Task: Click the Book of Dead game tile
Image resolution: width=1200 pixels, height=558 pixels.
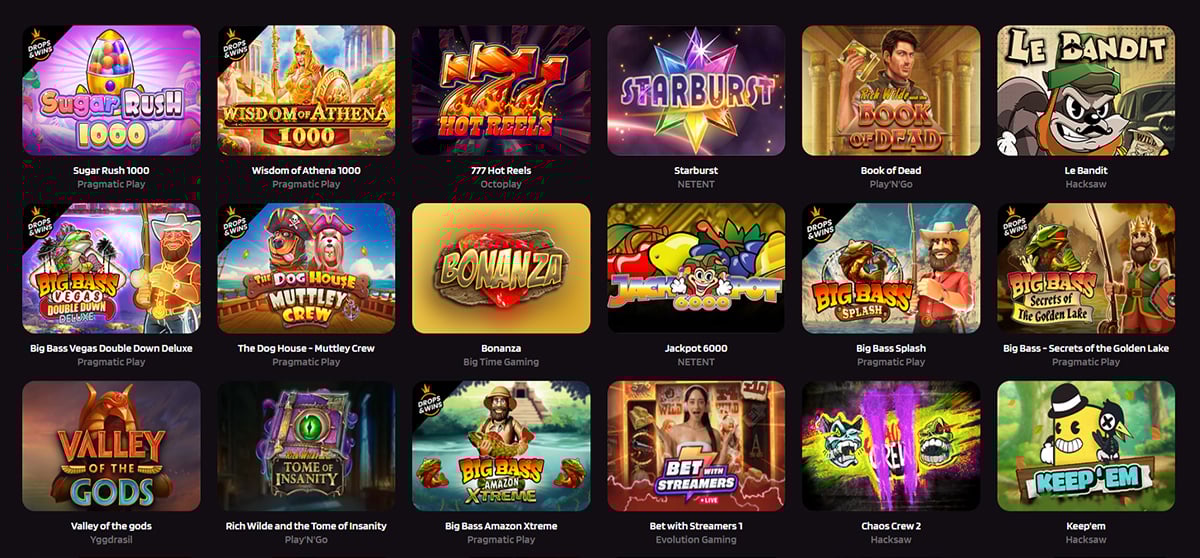Action: pos(891,90)
